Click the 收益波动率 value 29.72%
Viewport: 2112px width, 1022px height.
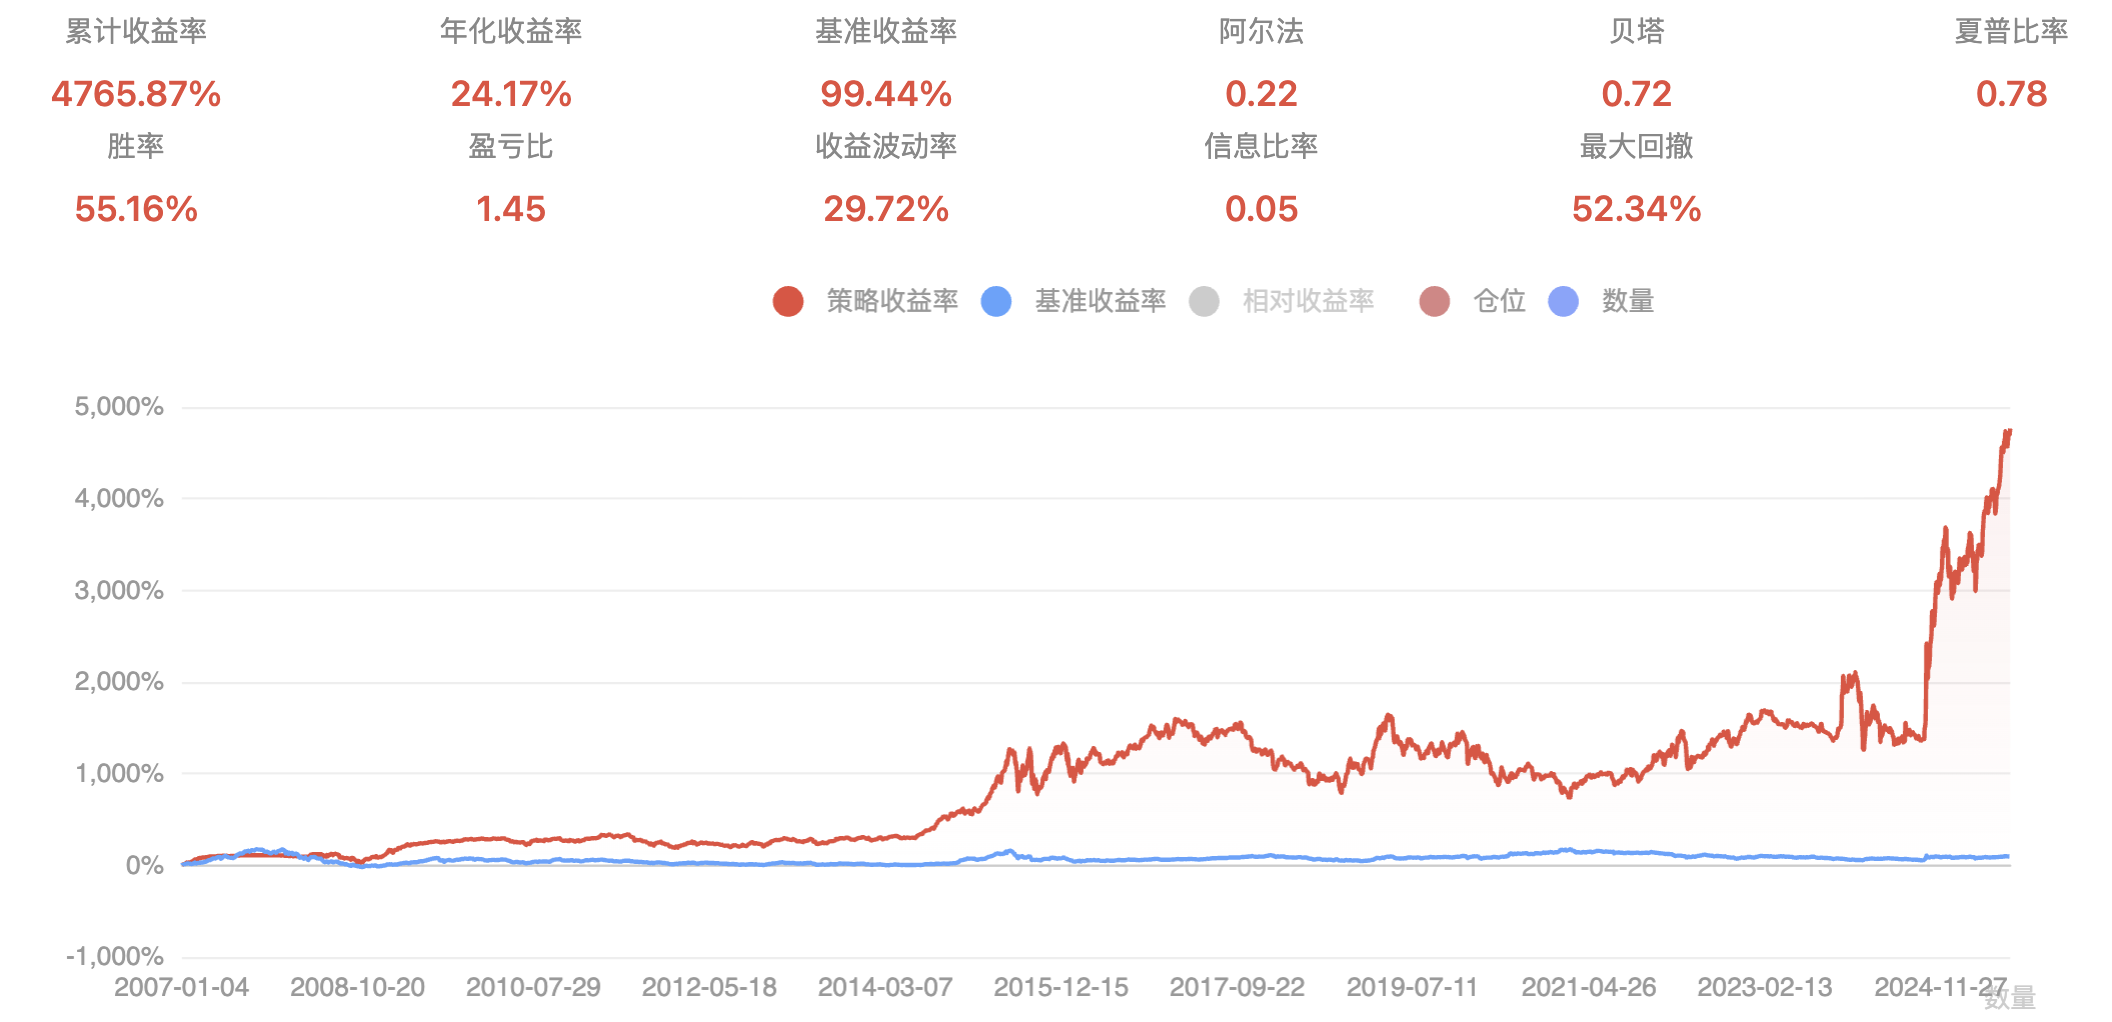[x=886, y=209]
